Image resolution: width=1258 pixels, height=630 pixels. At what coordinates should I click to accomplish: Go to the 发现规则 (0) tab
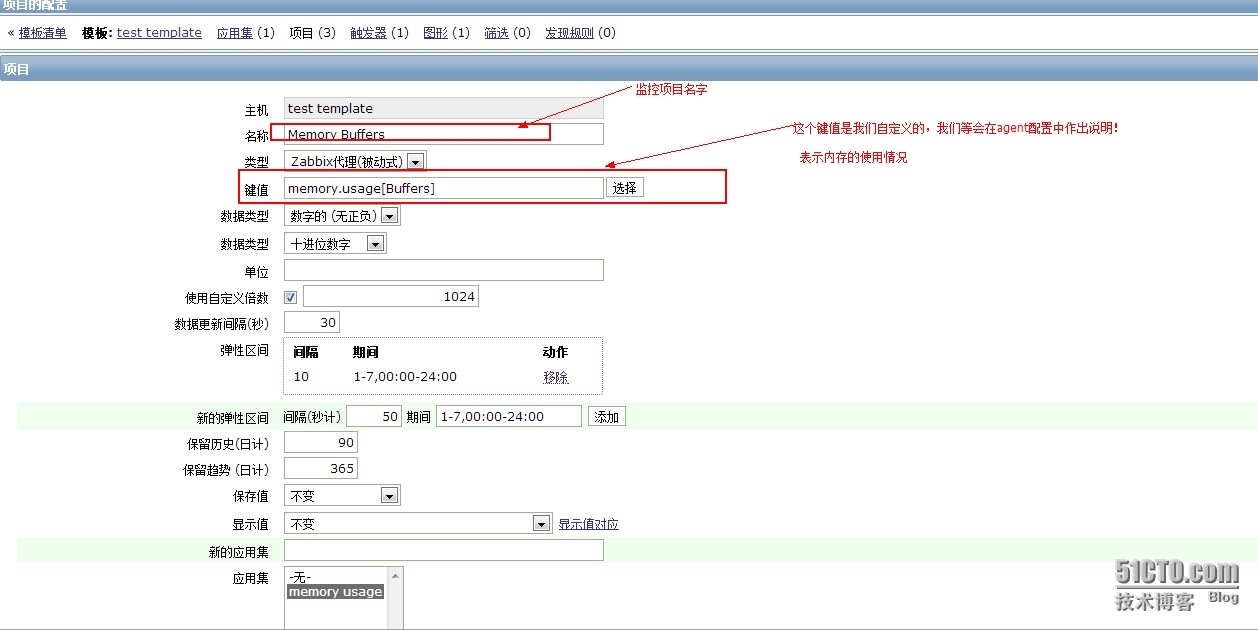[580, 33]
